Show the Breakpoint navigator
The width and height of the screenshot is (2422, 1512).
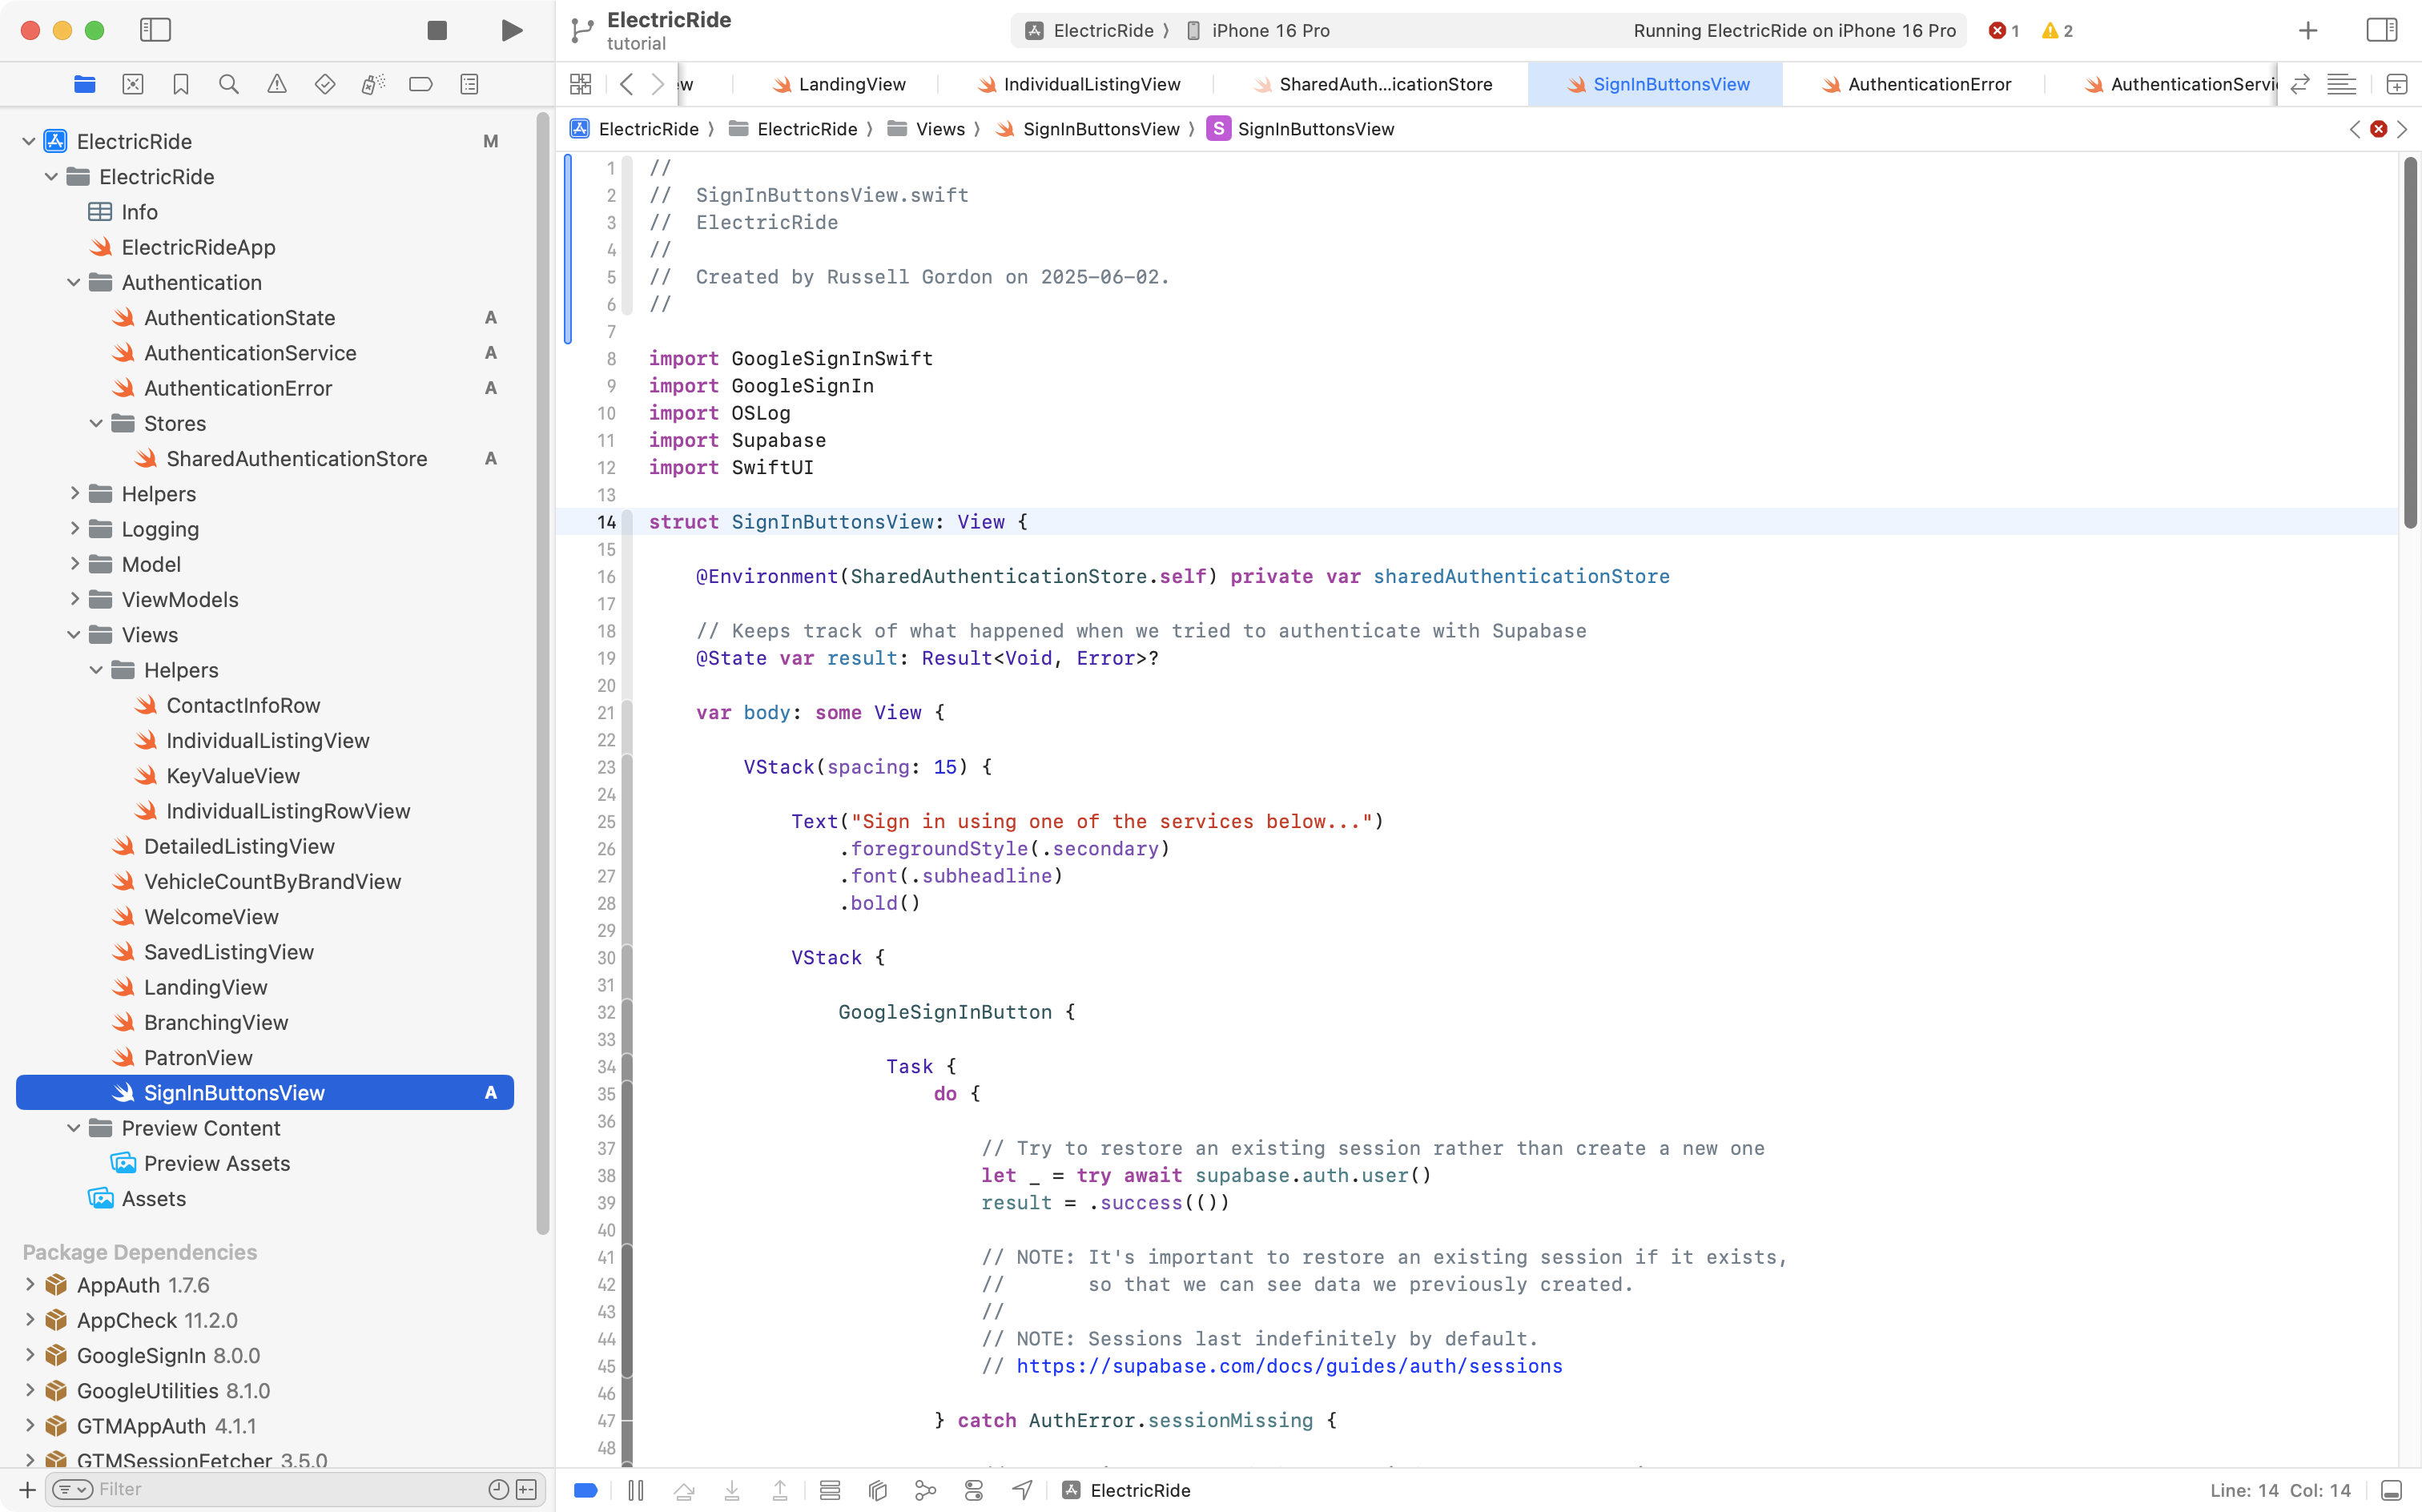pos(421,84)
